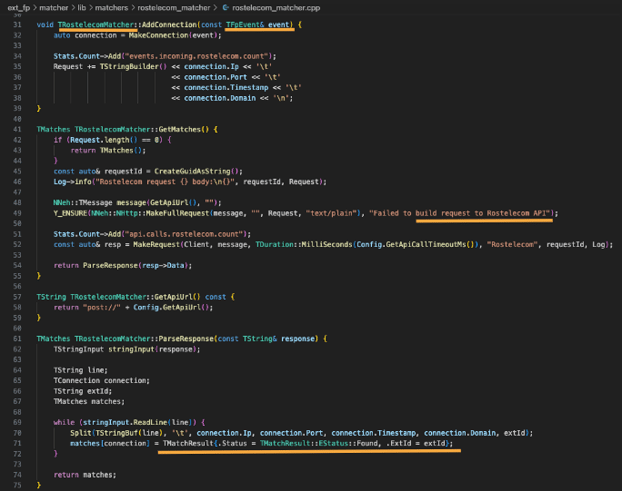Open the matchers breadcrumb folder
The width and height of the screenshot is (622, 491).
(x=111, y=8)
